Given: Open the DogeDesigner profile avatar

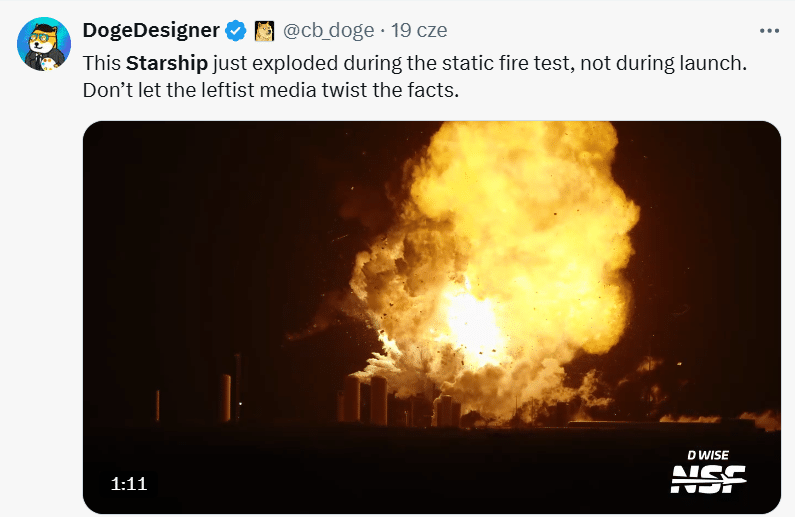Looking at the screenshot, I should [x=44, y=43].
